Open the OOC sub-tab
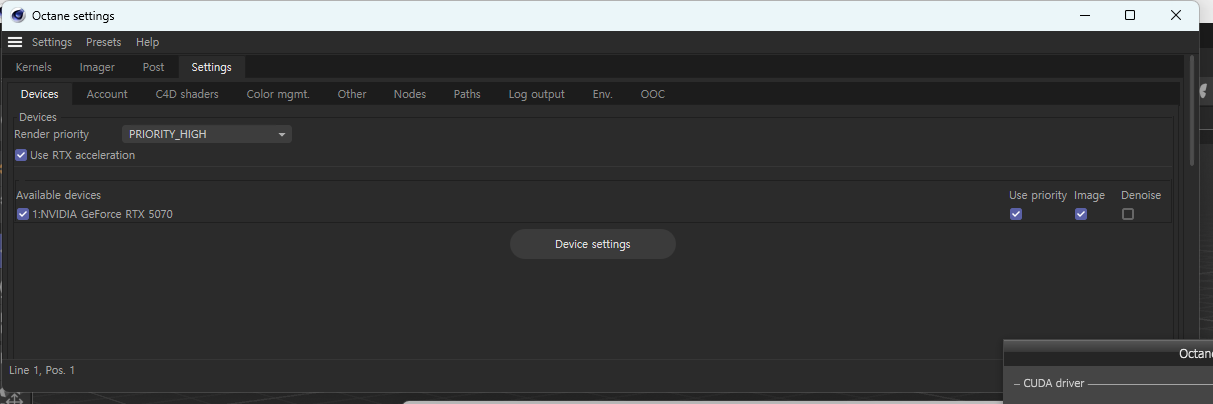The height and width of the screenshot is (404, 1213). click(x=653, y=94)
